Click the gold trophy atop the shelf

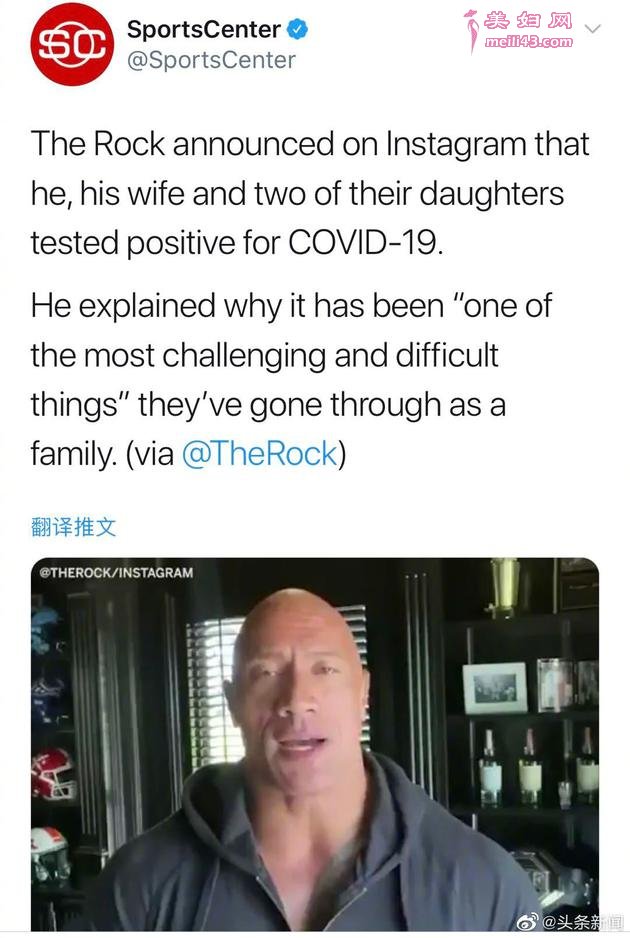click(x=504, y=586)
